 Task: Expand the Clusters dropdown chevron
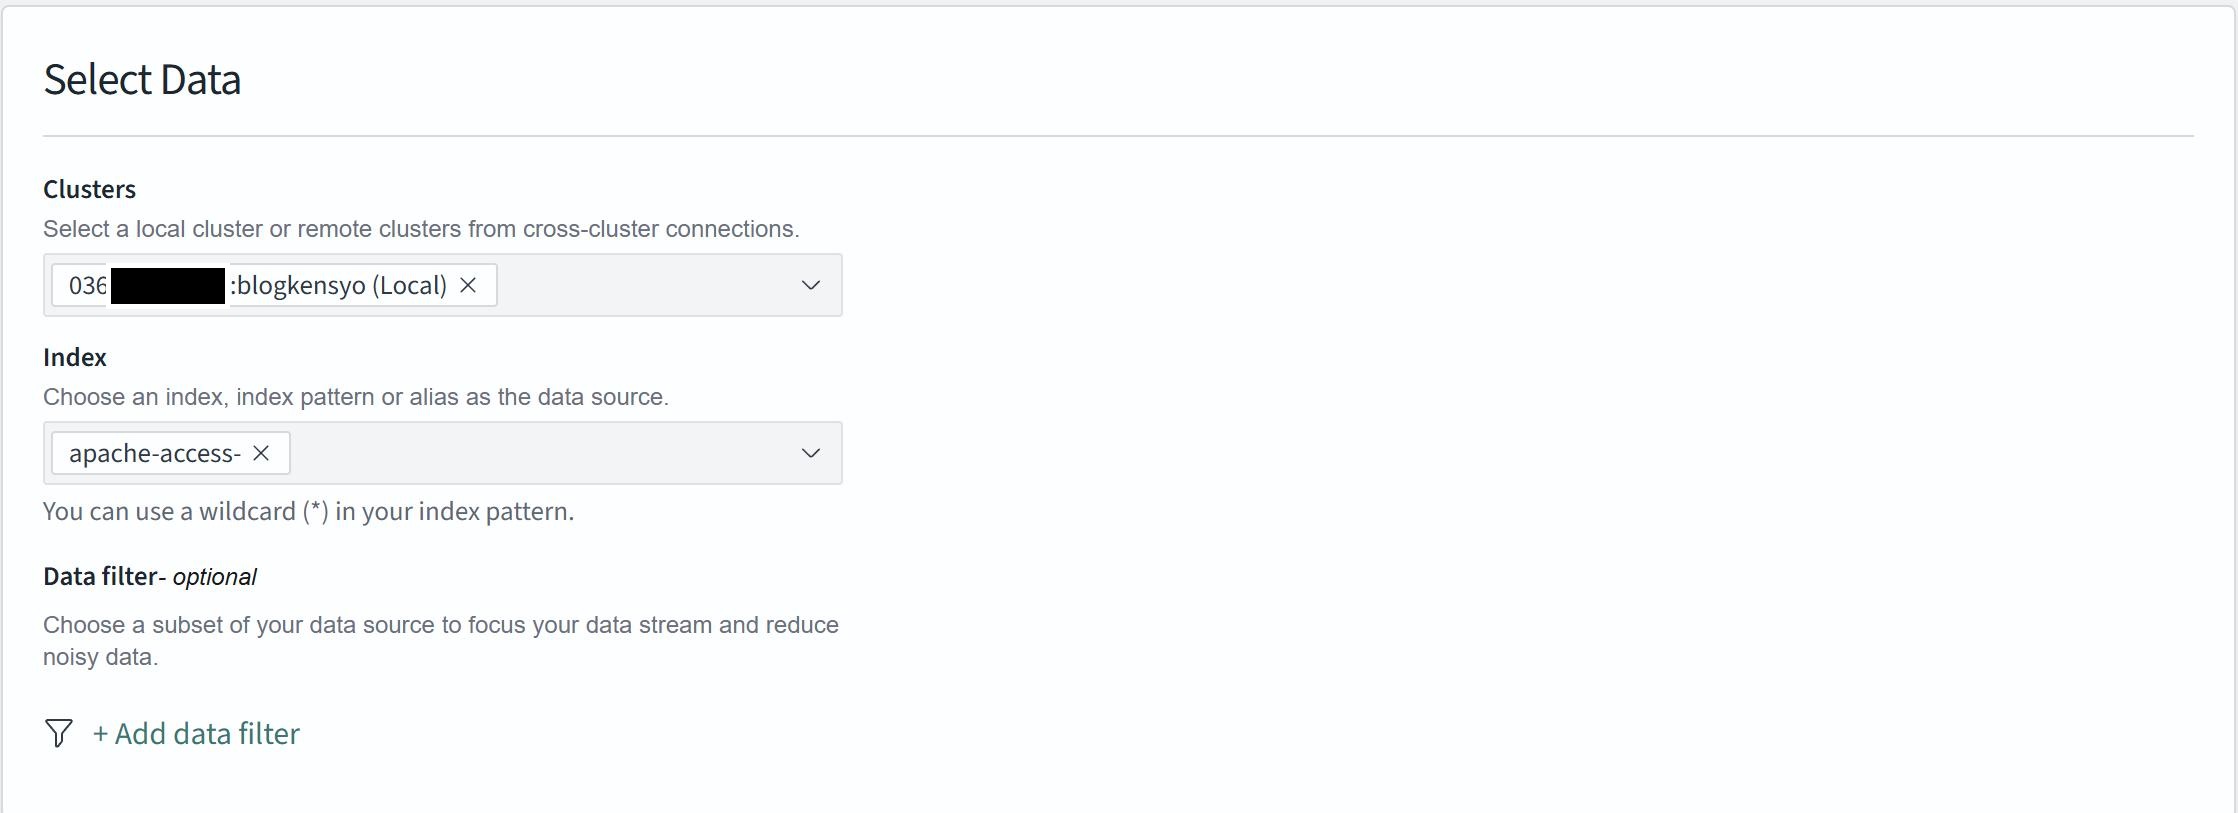coord(810,285)
